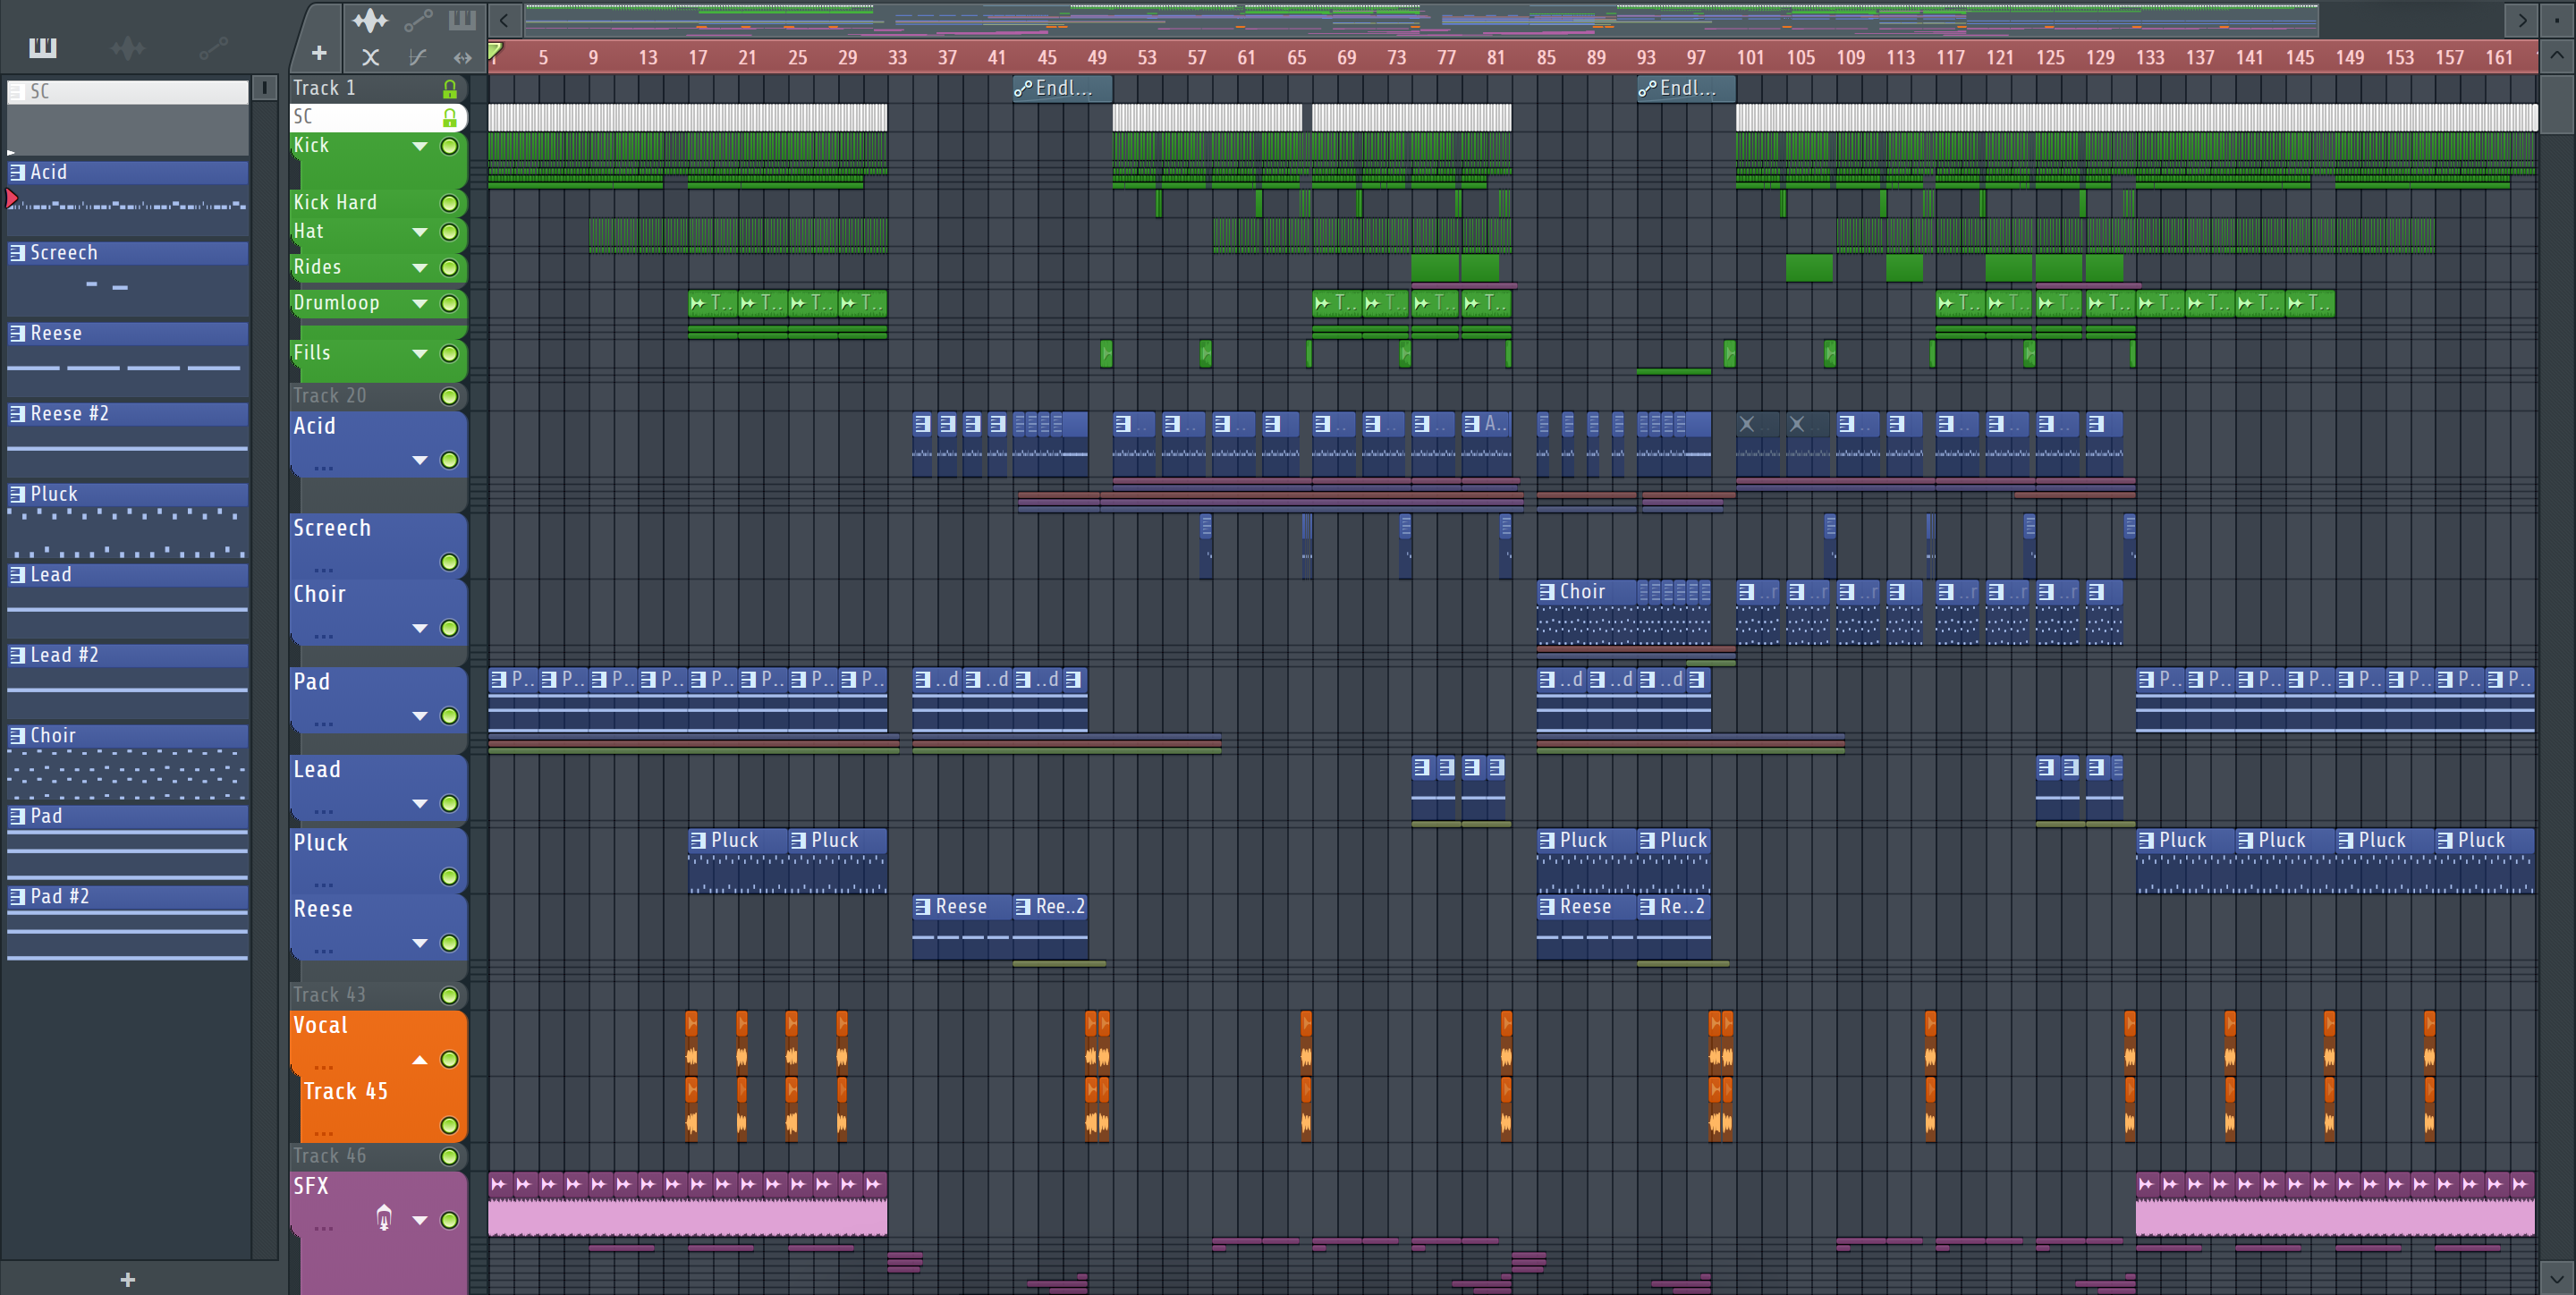This screenshot has height=1295, width=2576.
Task: Select the Drumloop track header
Action: 378,303
